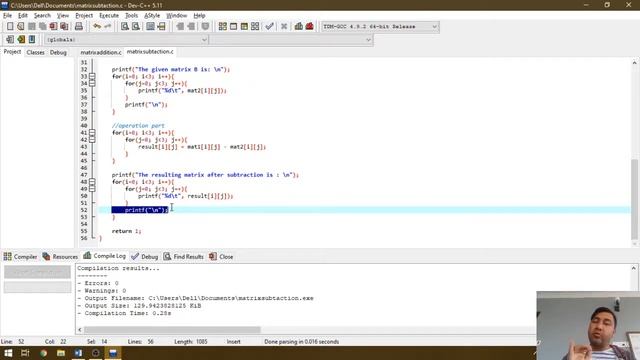
Task: Click the 'return 1;' line in editor
Action: point(127,231)
